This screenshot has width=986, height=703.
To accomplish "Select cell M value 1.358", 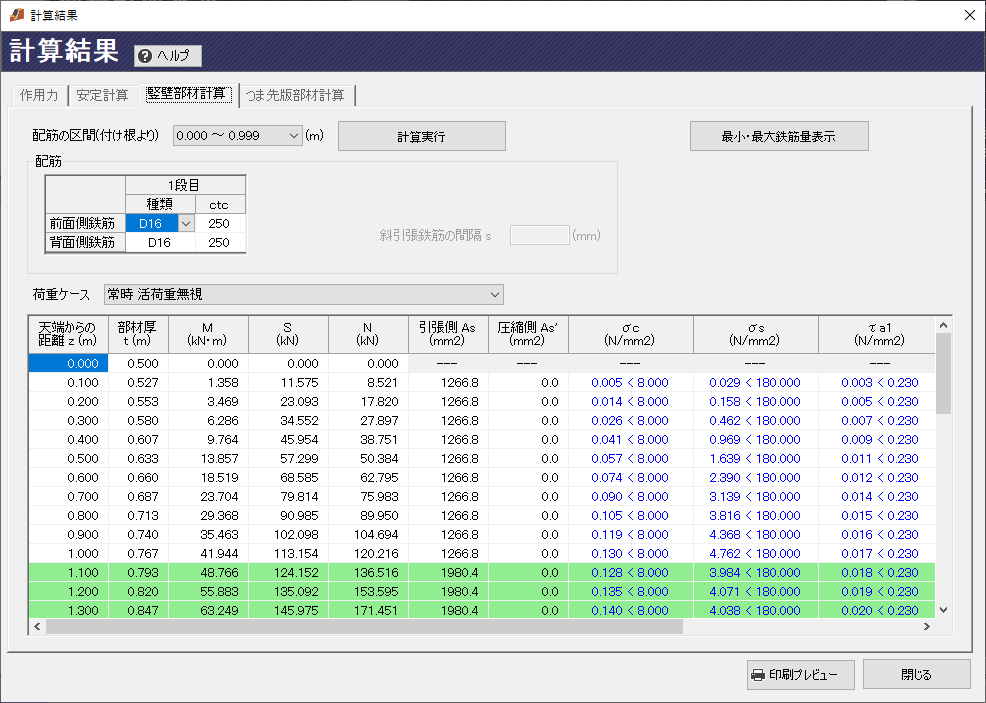I will (x=208, y=382).
